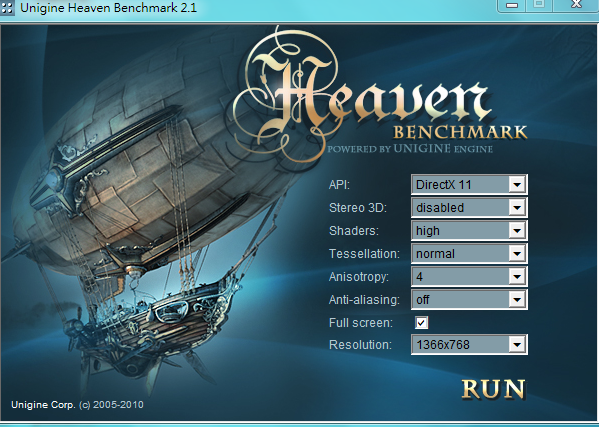Image resolution: width=599 pixels, height=427 pixels.
Task: Open the Resolution dropdown showing 1366x768
Action: tap(469, 345)
